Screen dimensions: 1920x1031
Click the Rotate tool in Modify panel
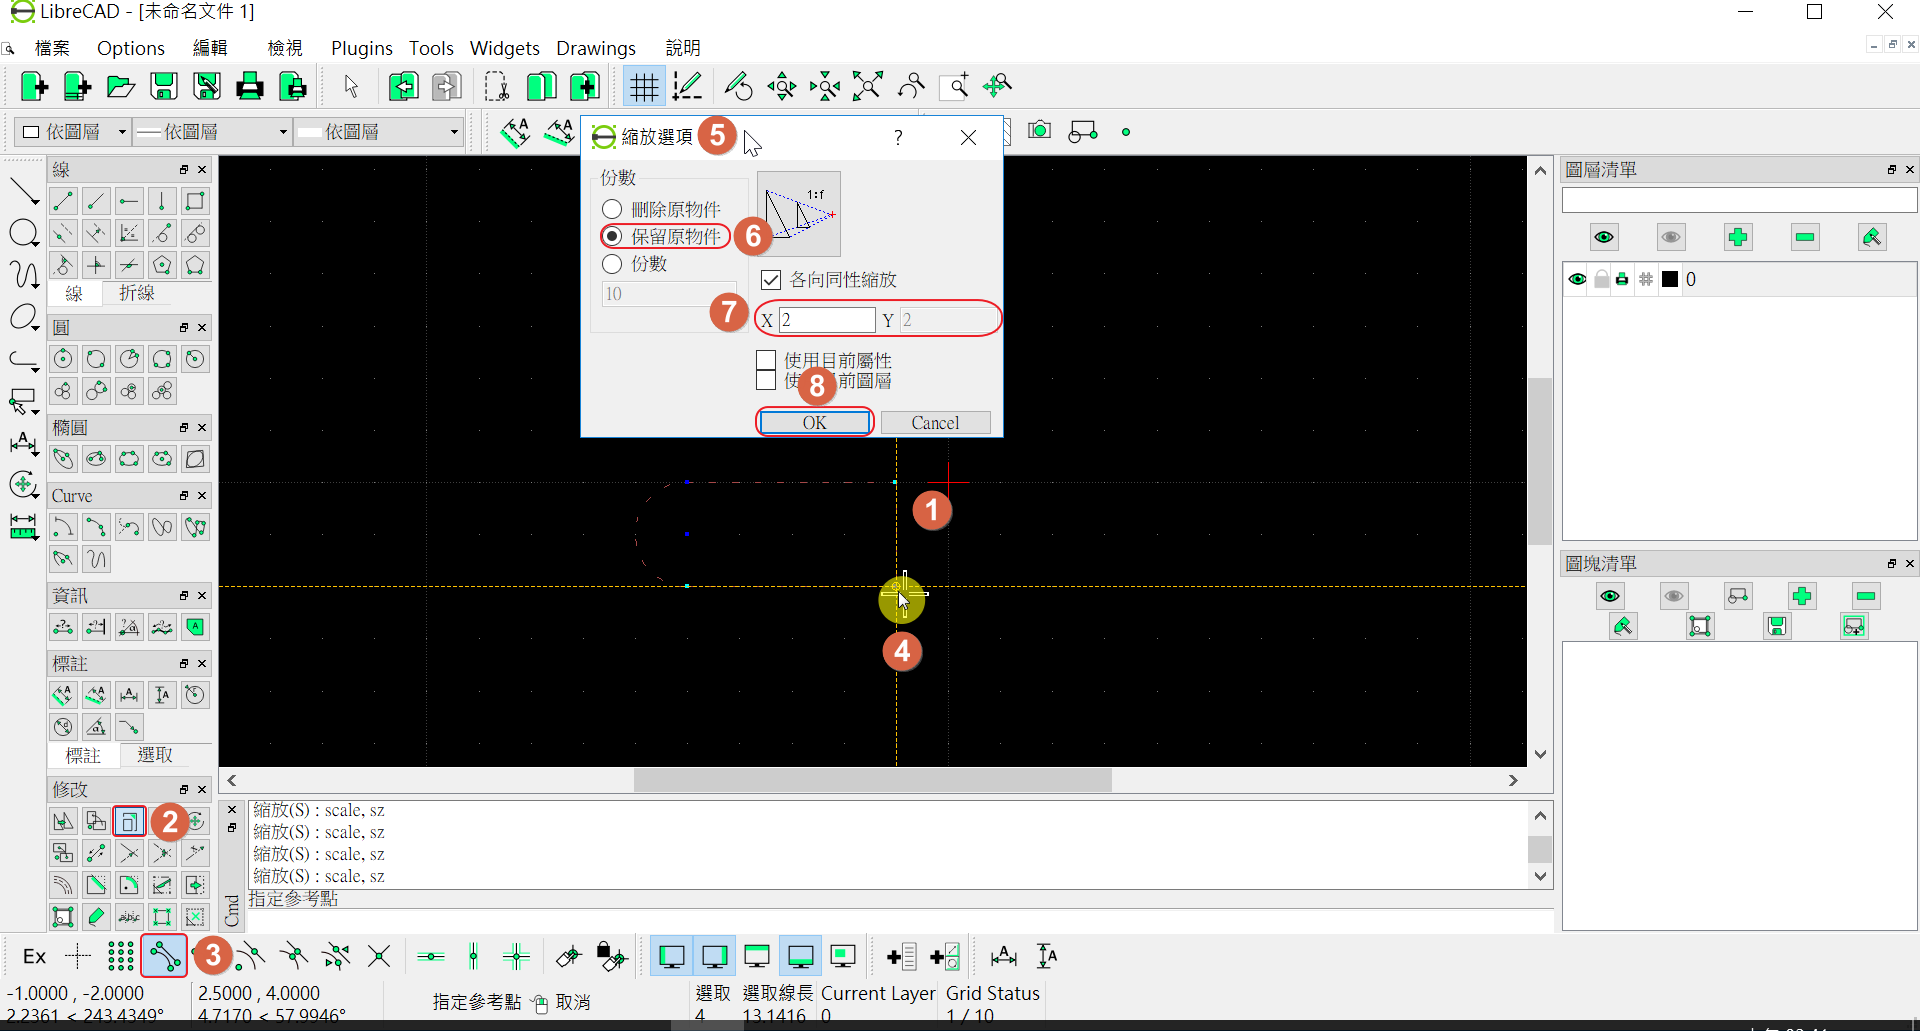pyautogui.click(x=96, y=822)
